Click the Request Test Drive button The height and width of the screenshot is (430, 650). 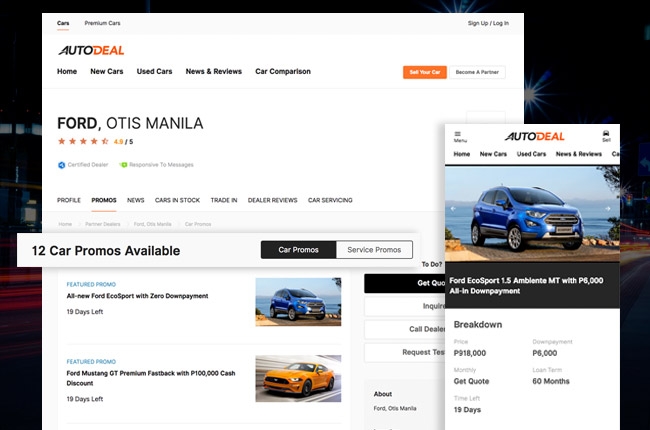(405, 352)
